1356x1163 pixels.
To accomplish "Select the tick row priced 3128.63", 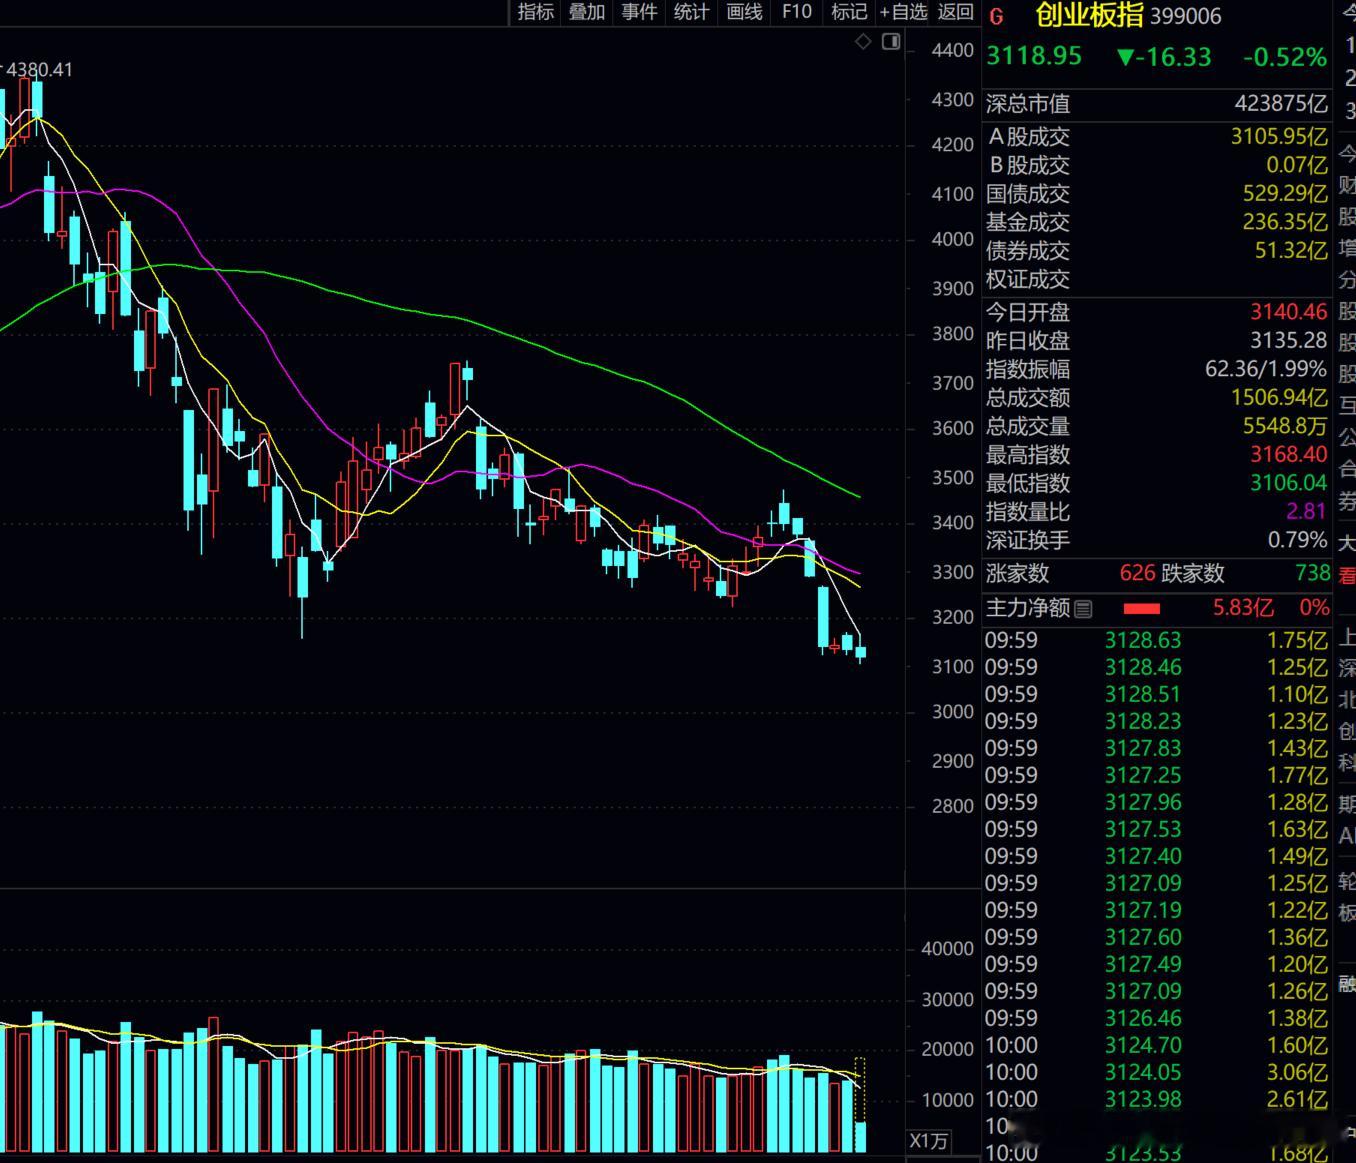I will click(x=1157, y=640).
